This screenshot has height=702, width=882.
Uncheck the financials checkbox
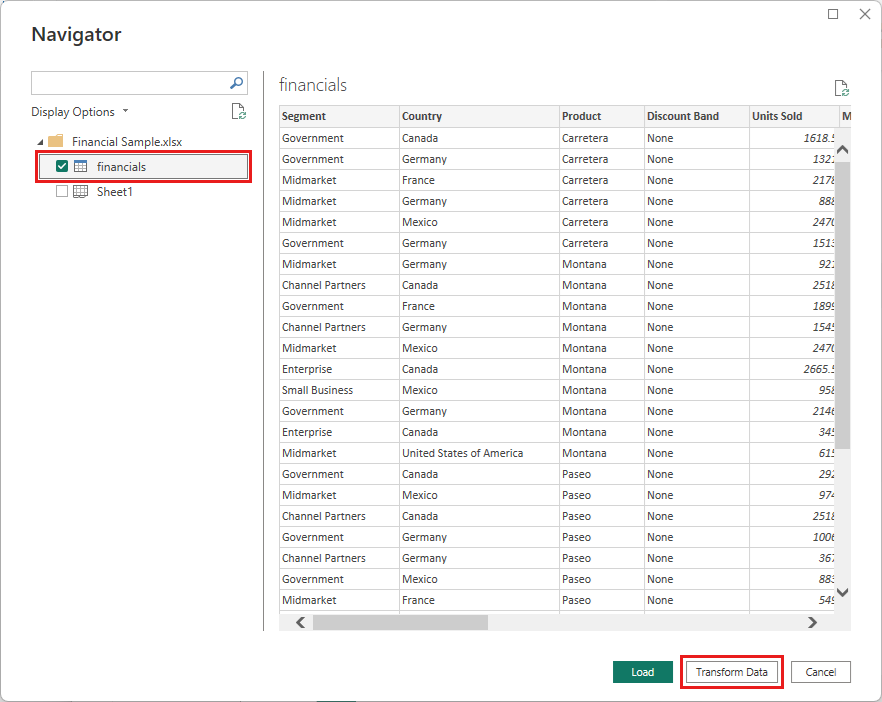click(x=62, y=166)
